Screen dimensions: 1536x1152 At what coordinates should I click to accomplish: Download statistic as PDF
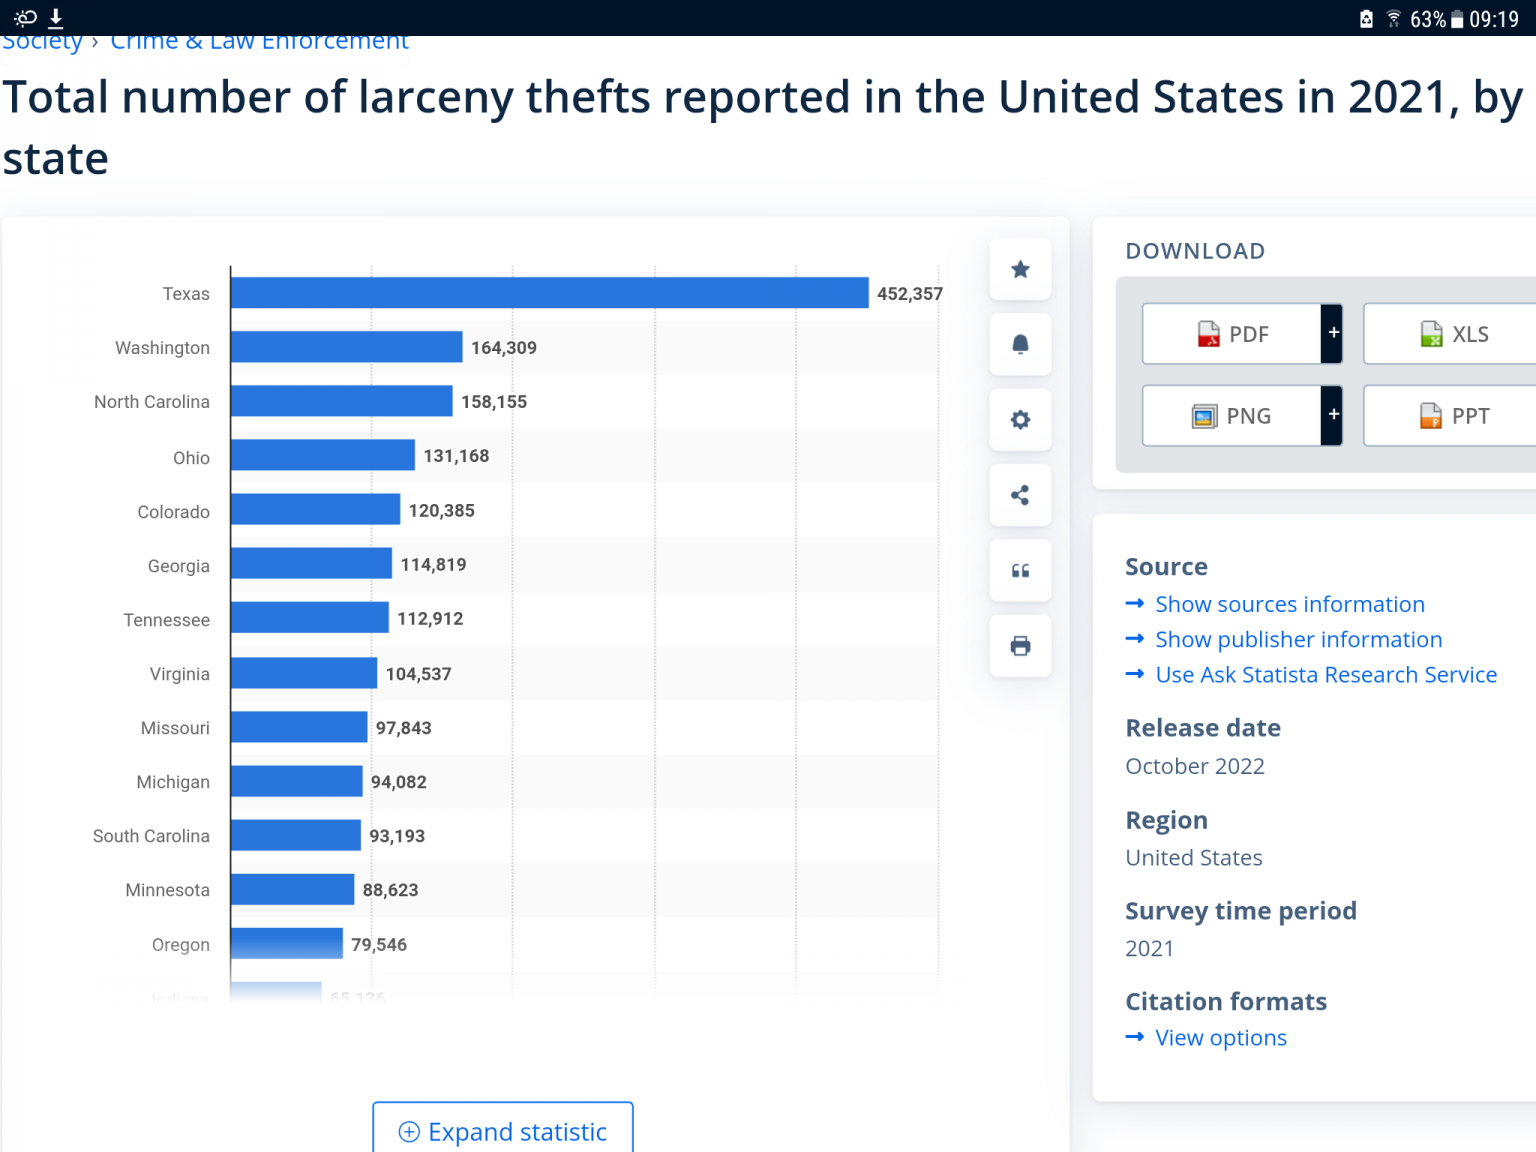[x=1232, y=334]
